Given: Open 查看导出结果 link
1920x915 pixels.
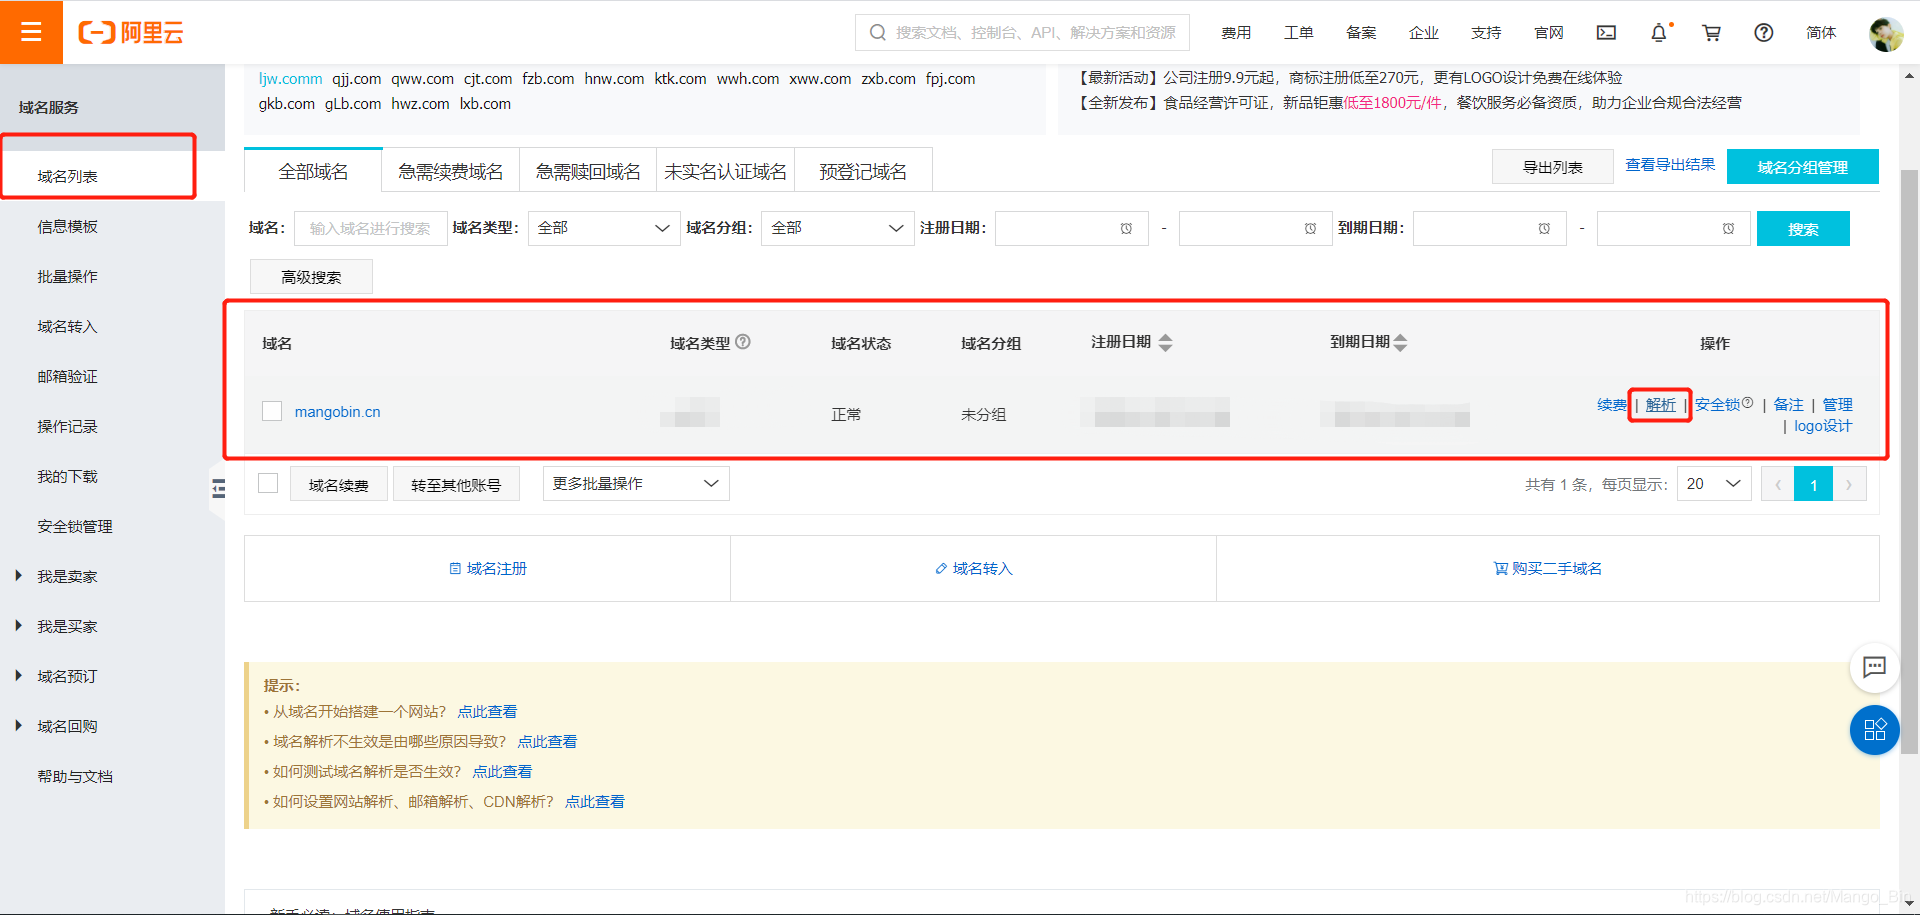Looking at the screenshot, I should point(1670,164).
